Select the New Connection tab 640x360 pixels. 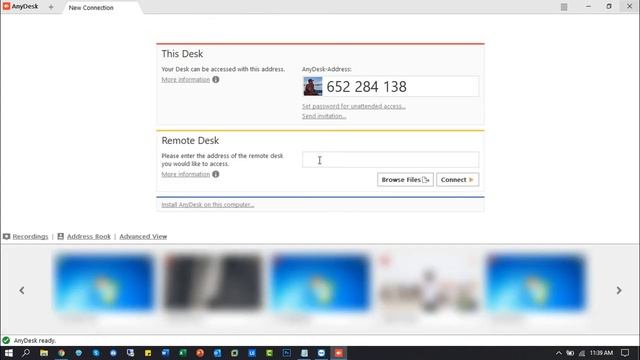pyautogui.click(x=91, y=7)
